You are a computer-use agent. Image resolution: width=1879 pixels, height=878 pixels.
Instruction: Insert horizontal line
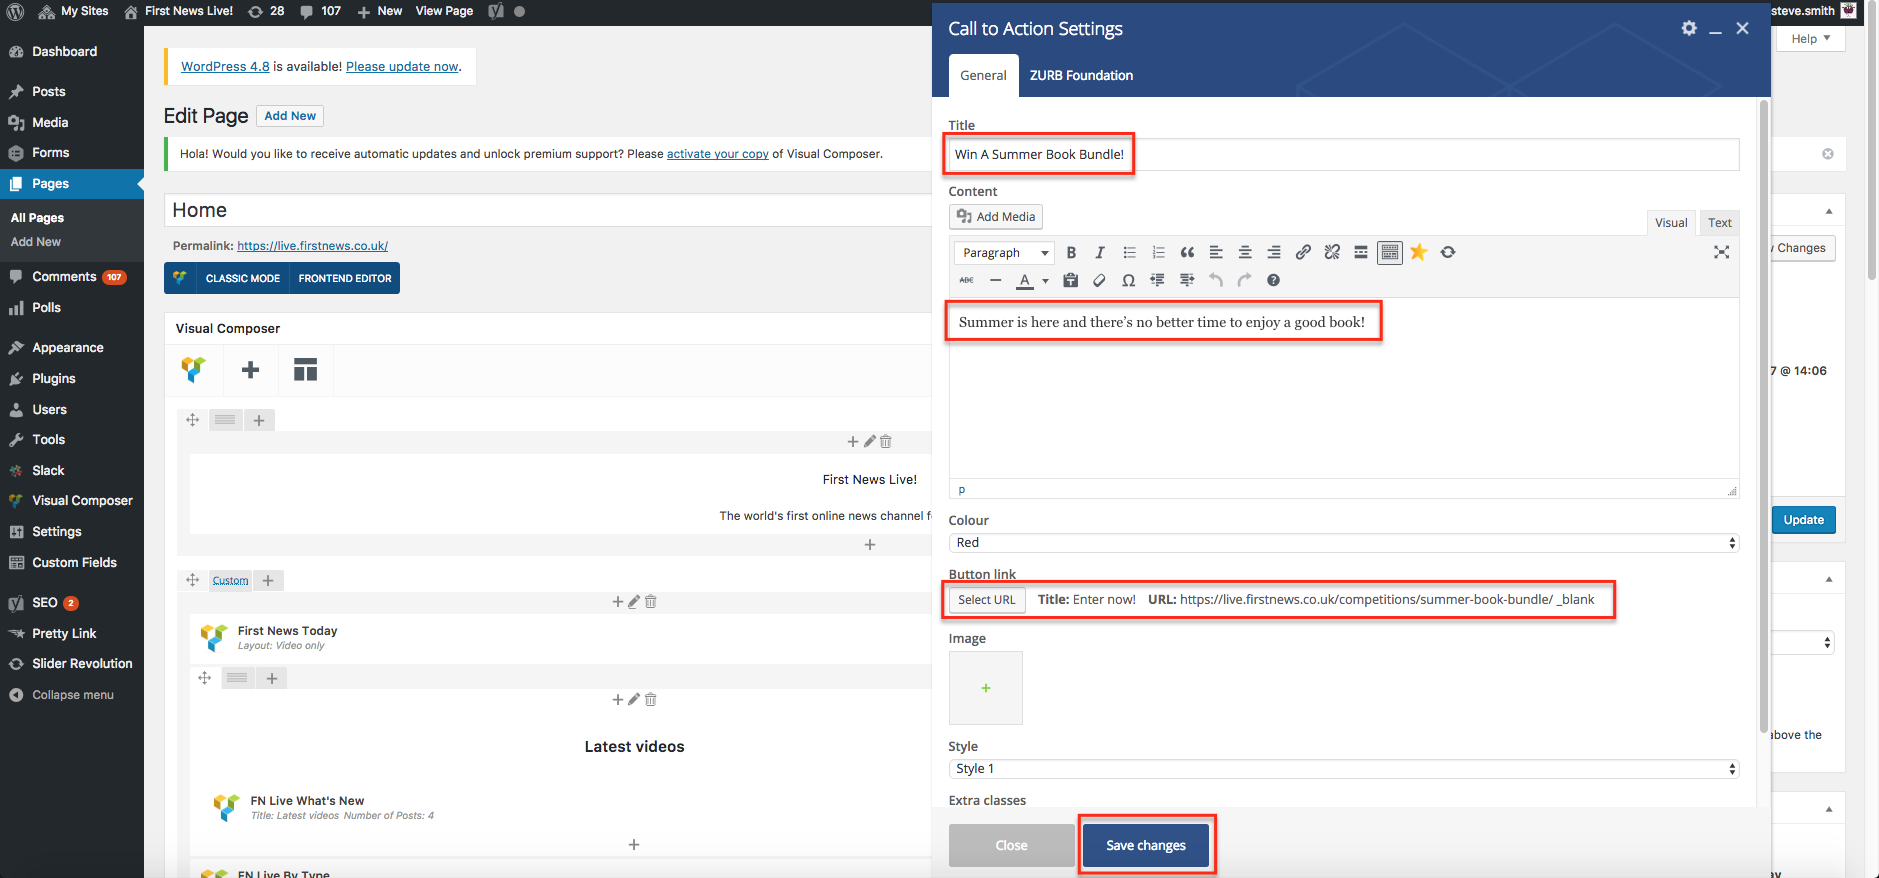(995, 281)
